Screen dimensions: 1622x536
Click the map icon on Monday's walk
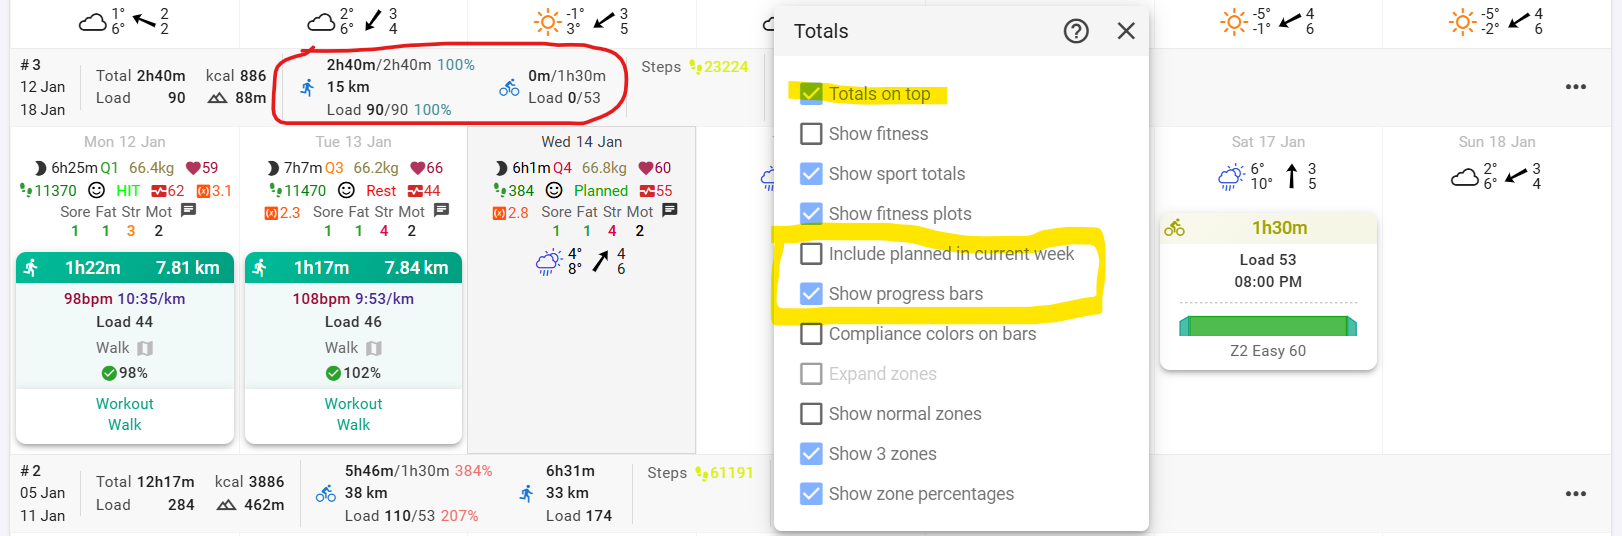[145, 348]
